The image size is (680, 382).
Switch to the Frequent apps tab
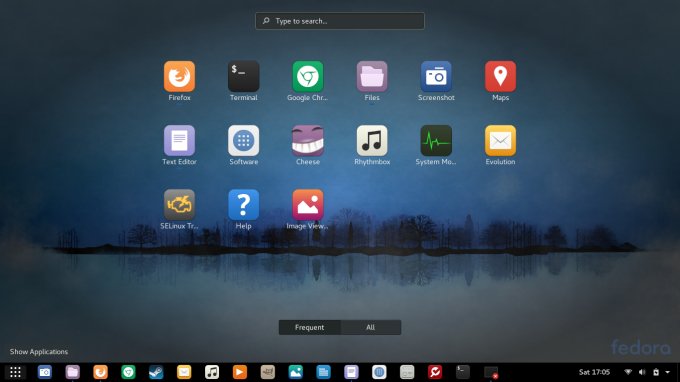(x=309, y=327)
